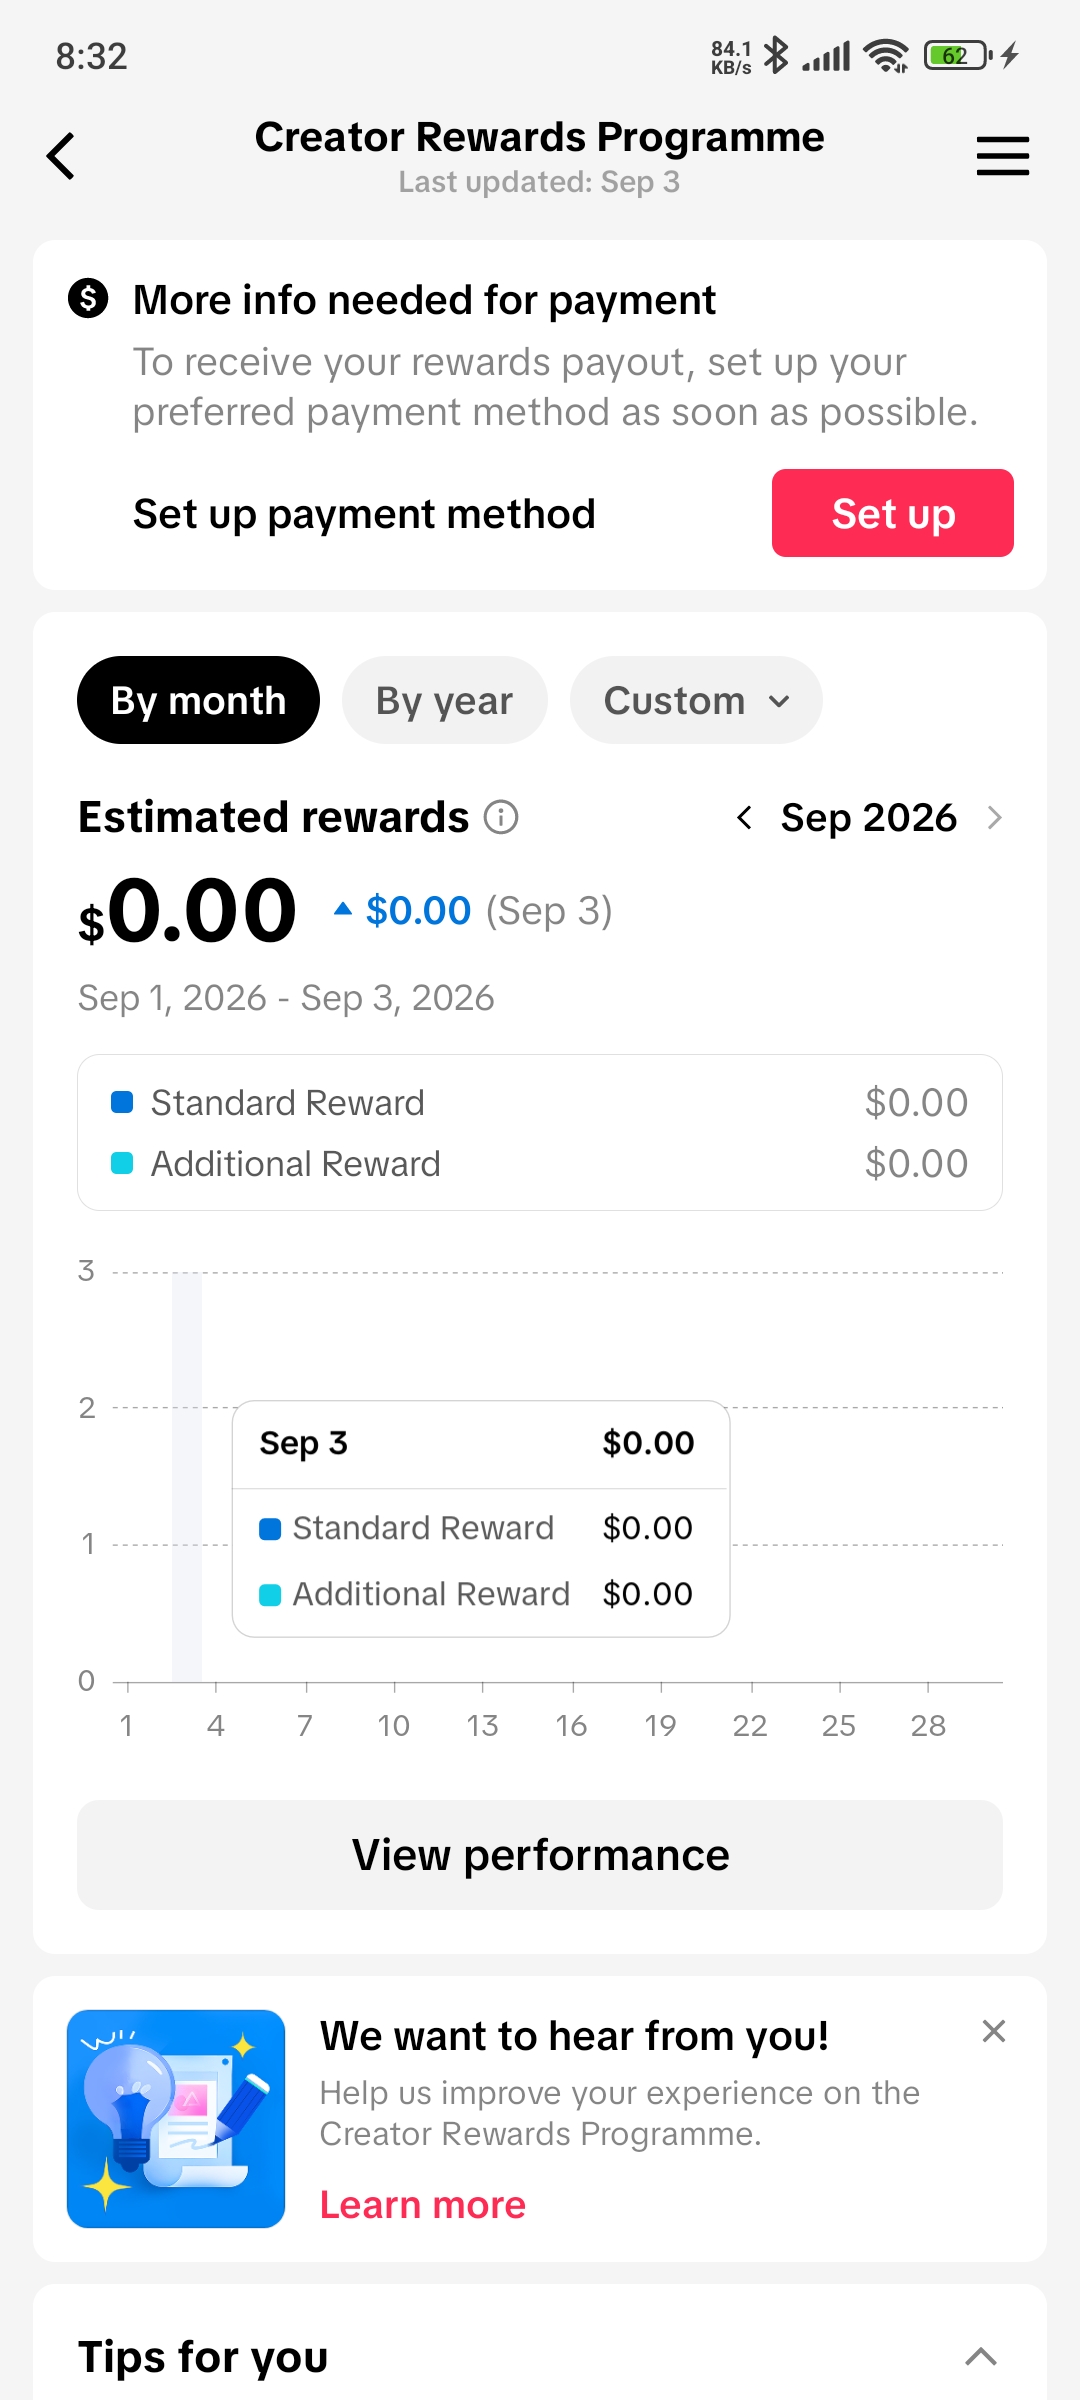Tap the Wi-Fi icon in status bar
Viewport: 1080px width, 2400px height.
(x=886, y=56)
